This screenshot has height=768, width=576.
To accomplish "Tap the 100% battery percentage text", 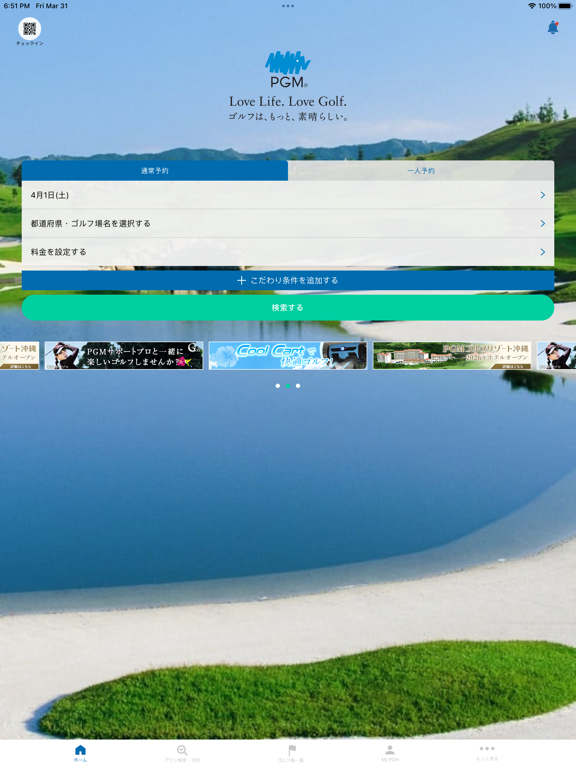I will coord(547,6).
